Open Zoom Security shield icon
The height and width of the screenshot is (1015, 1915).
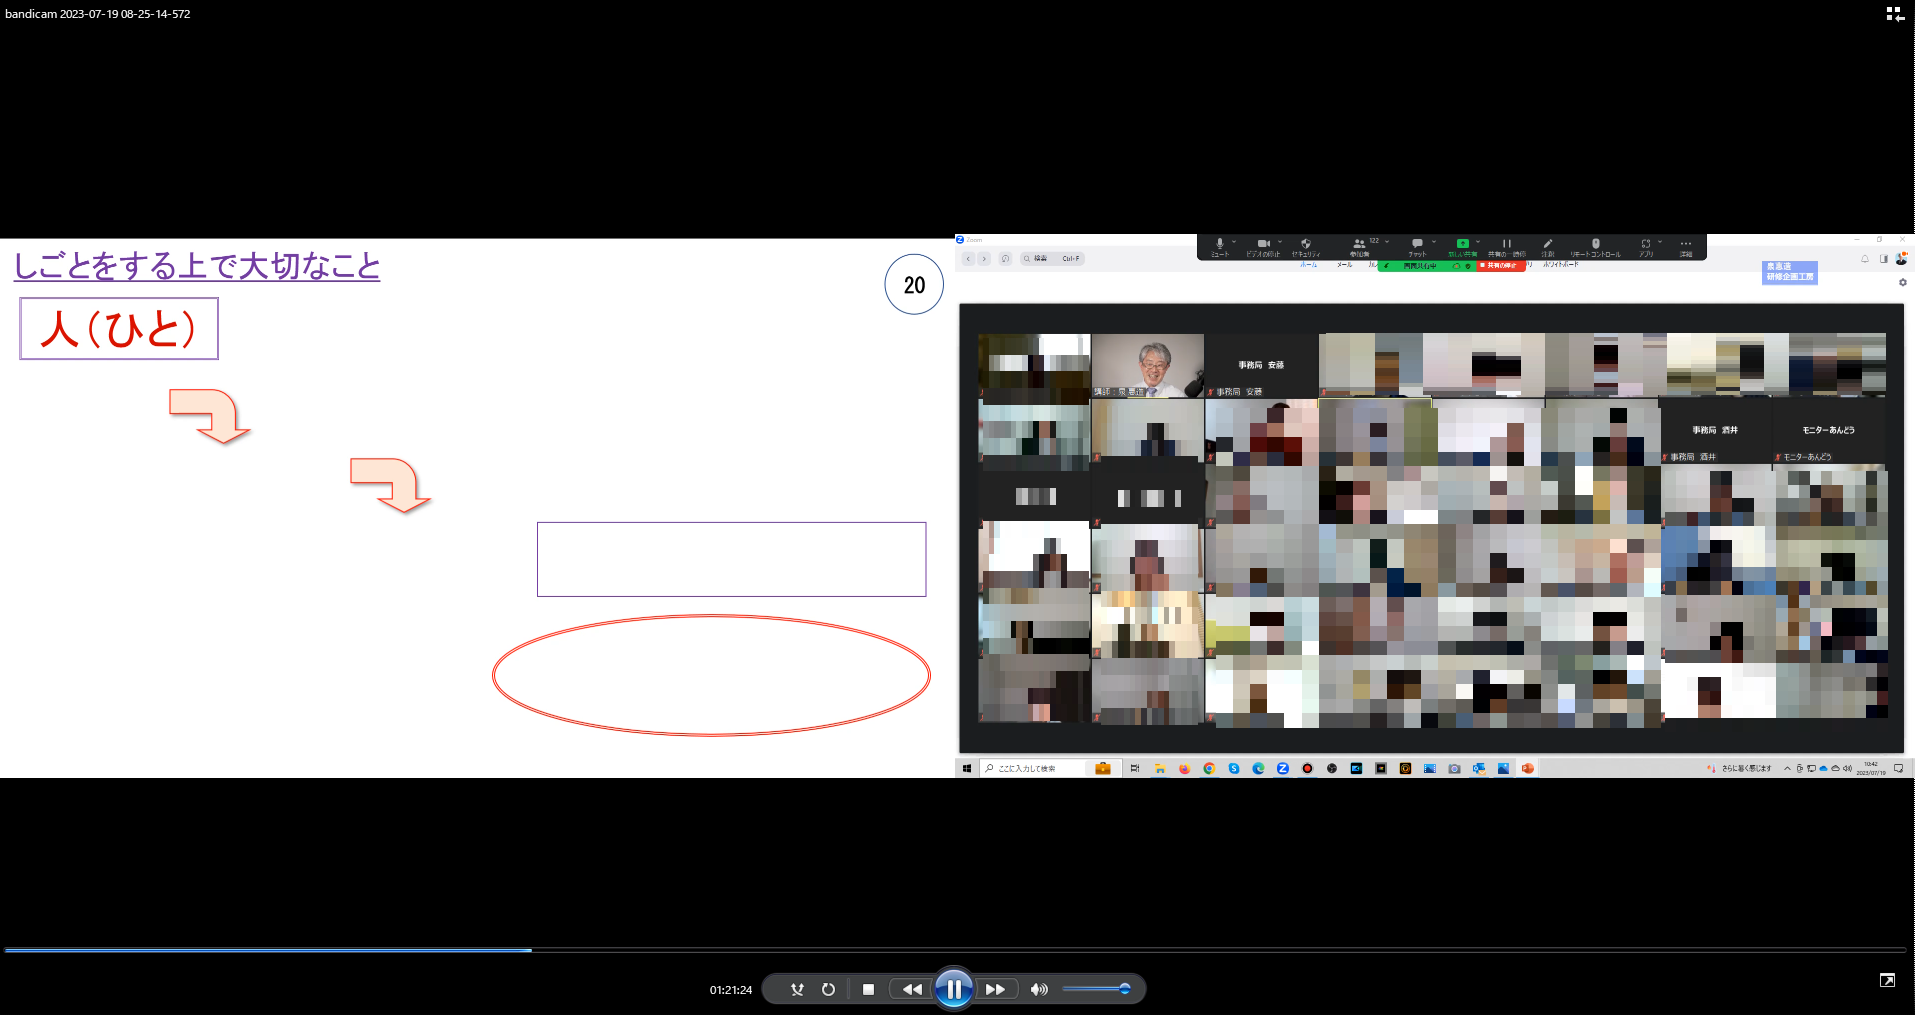coord(1306,247)
